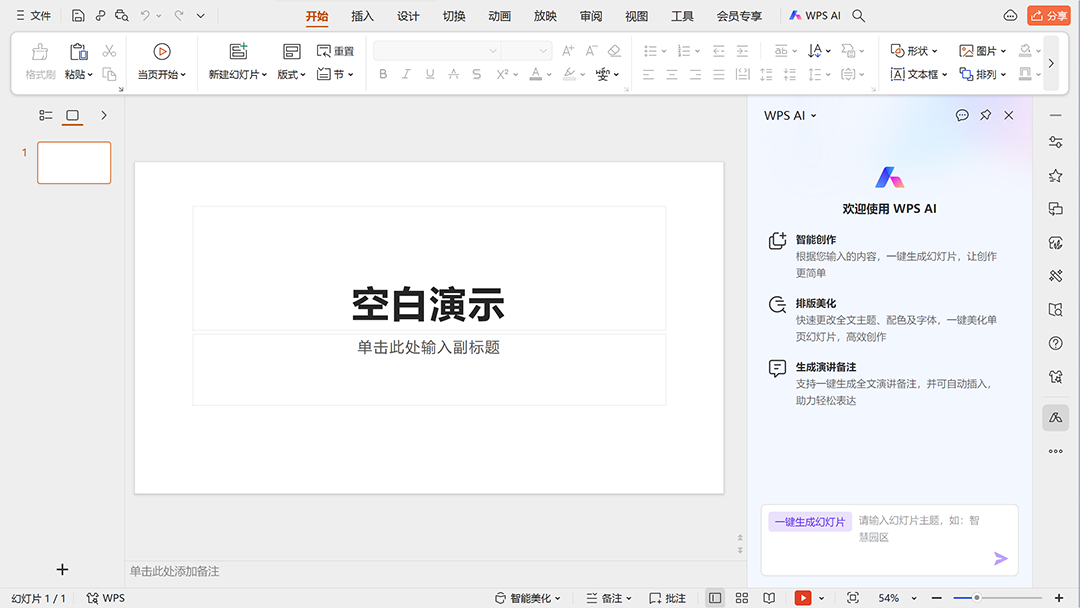The height and width of the screenshot is (608, 1080).
Task: Switch to slide sorter grid view
Action: coord(742,598)
